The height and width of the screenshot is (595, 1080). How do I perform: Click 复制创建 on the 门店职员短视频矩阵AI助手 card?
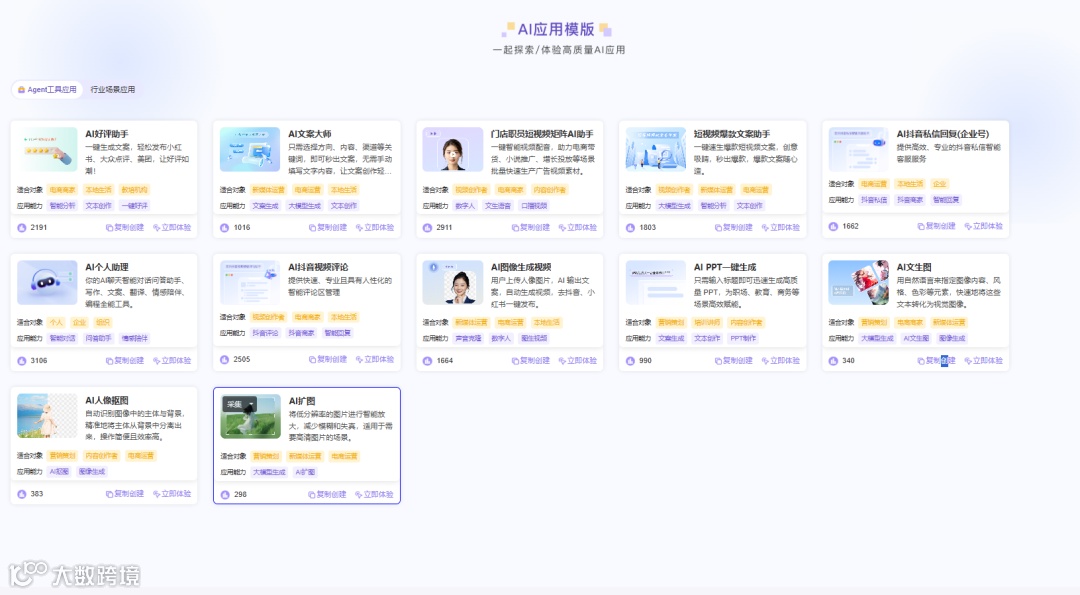point(530,227)
